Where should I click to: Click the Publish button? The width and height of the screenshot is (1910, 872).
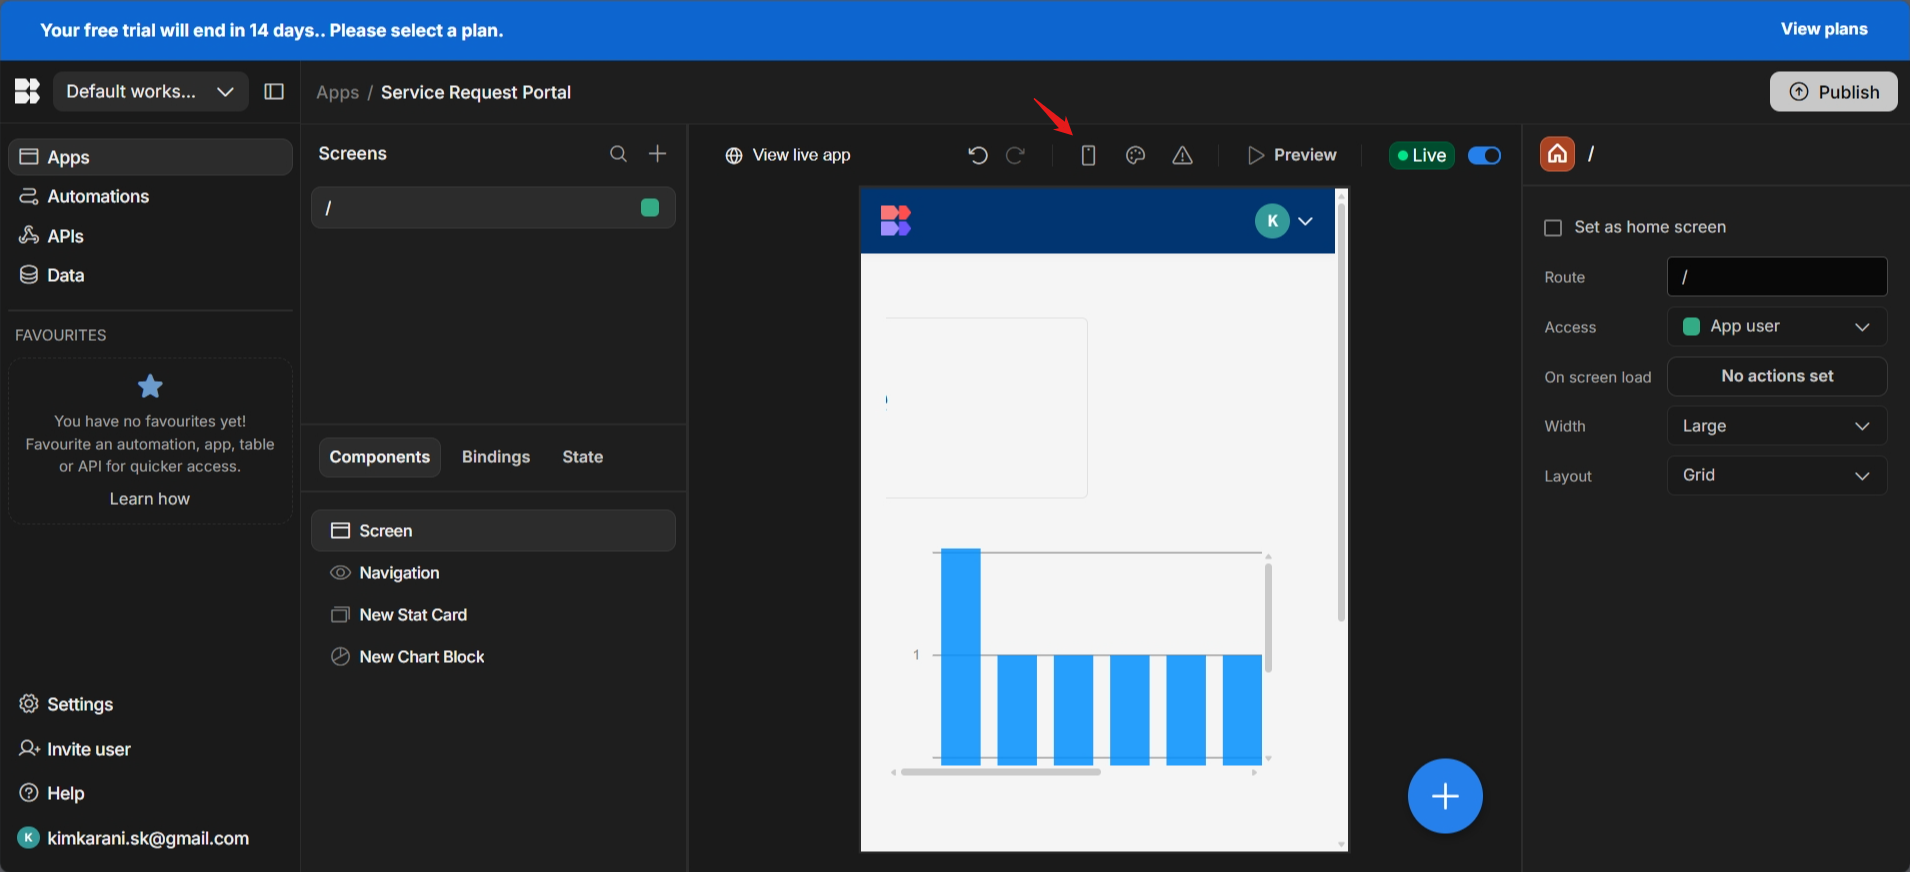tap(1833, 92)
